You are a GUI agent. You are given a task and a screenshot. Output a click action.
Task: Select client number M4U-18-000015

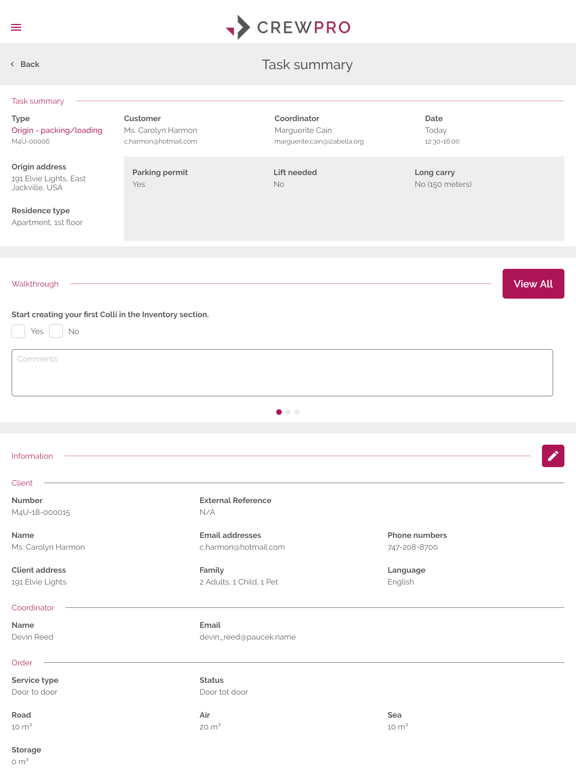point(41,512)
